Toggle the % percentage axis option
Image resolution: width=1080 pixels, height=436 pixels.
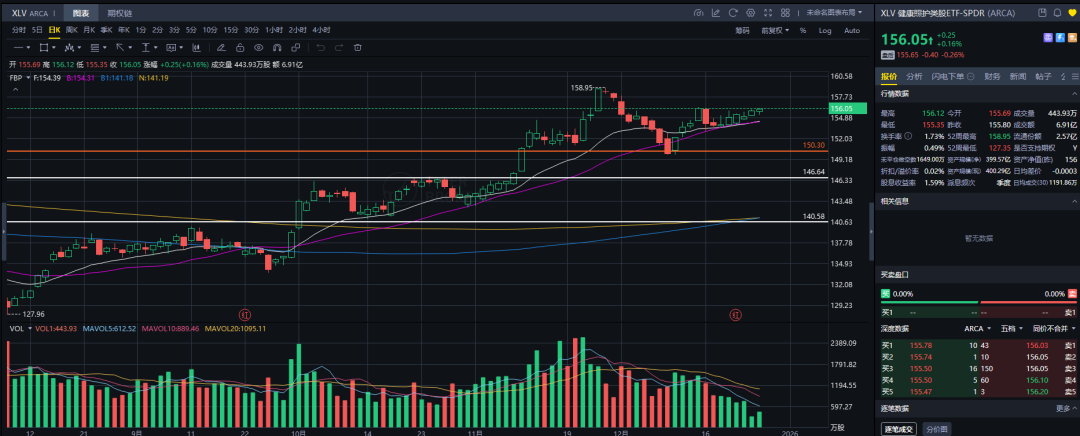tap(802, 30)
